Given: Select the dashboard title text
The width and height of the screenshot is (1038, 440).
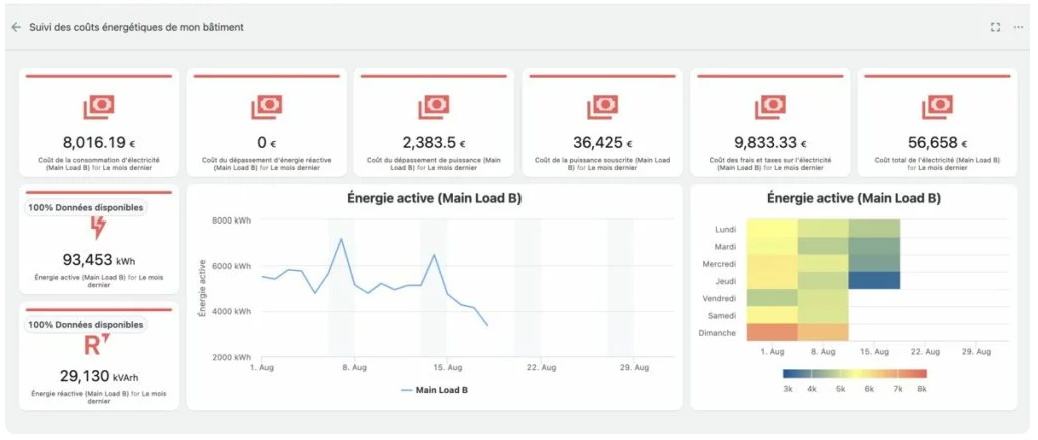Looking at the screenshot, I should pyautogui.click(x=136, y=27).
